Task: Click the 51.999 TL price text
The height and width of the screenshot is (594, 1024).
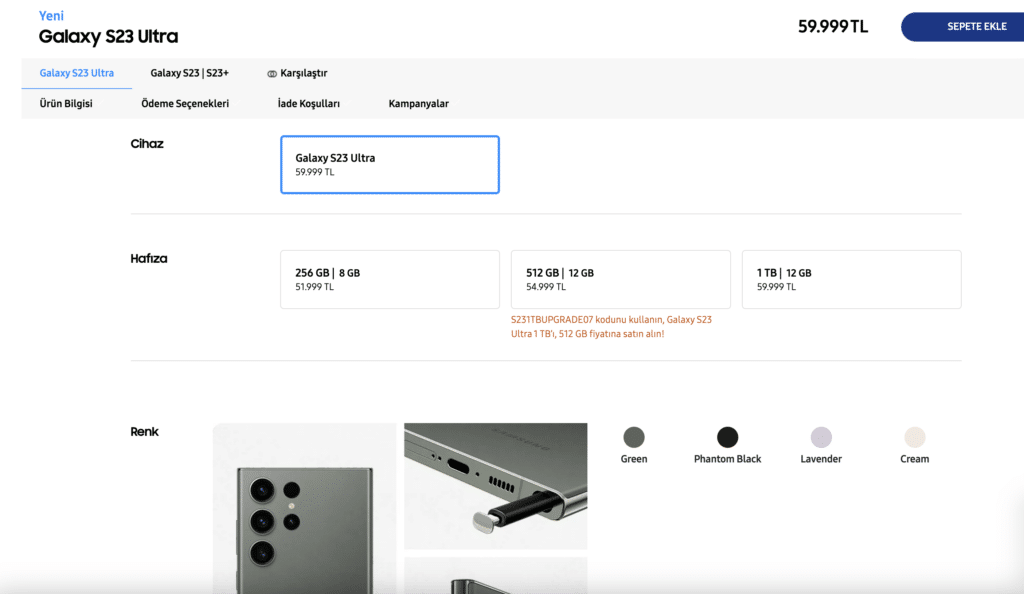Action: tap(315, 287)
